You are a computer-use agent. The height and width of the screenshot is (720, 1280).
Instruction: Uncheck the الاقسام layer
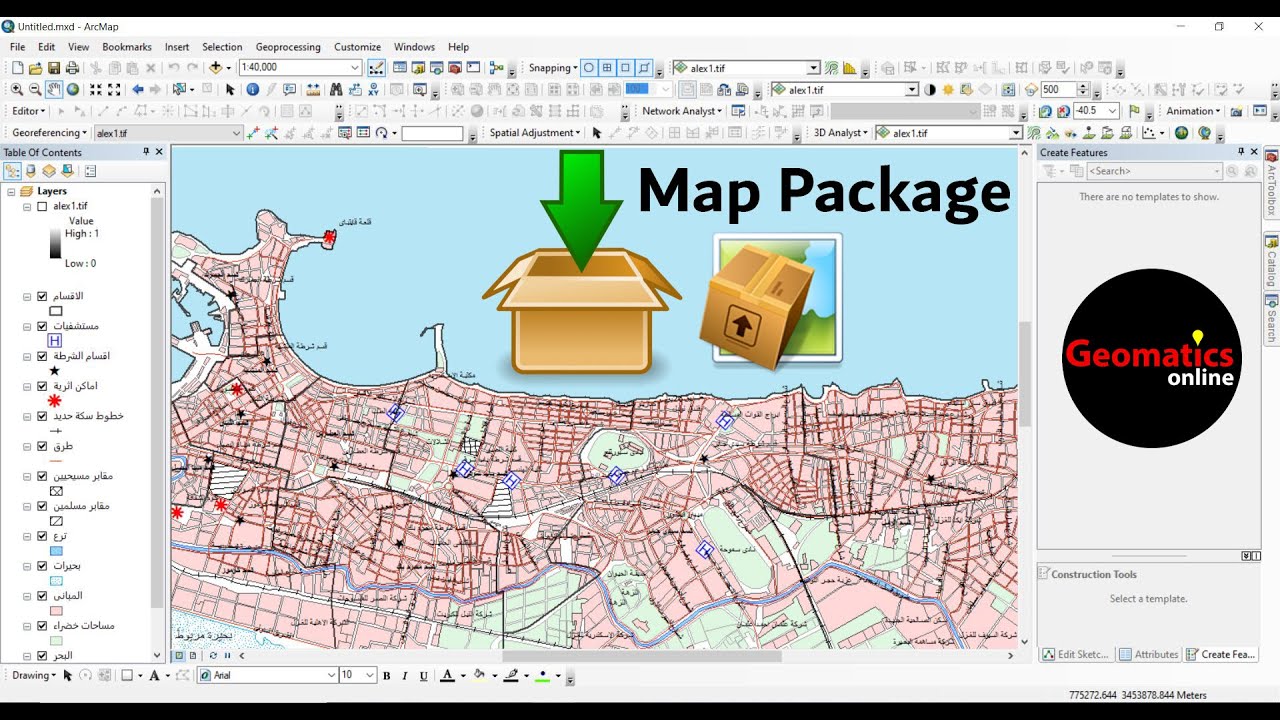click(42, 296)
